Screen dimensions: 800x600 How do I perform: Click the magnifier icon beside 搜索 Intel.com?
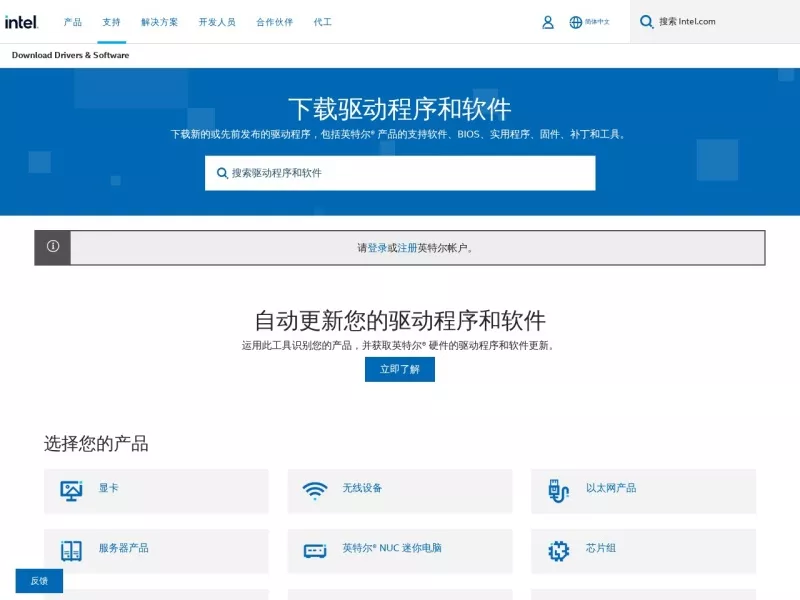pos(646,21)
